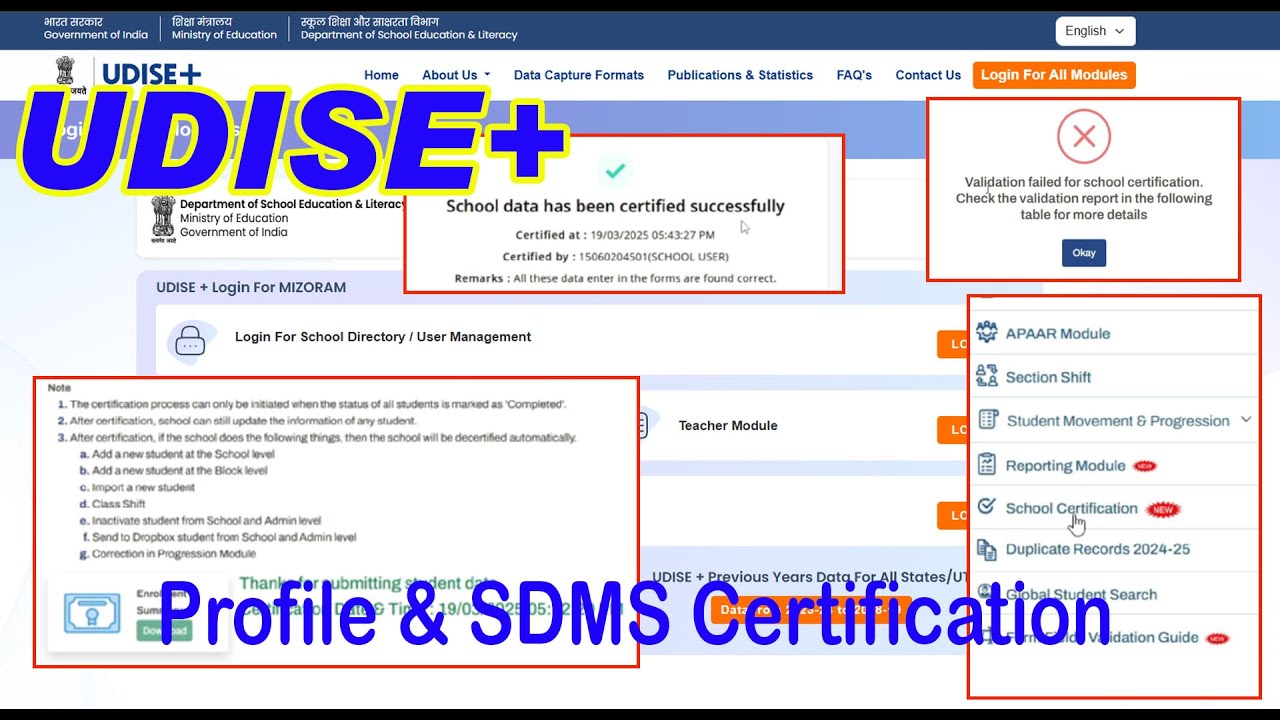This screenshot has height=720, width=1280.
Task: Click the Section Shift sidebar icon
Action: coord(987,376)
